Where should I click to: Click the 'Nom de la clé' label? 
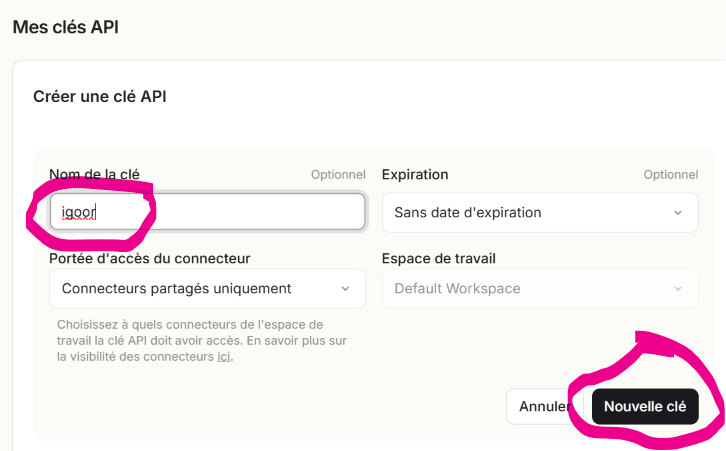tap(94, 175)
